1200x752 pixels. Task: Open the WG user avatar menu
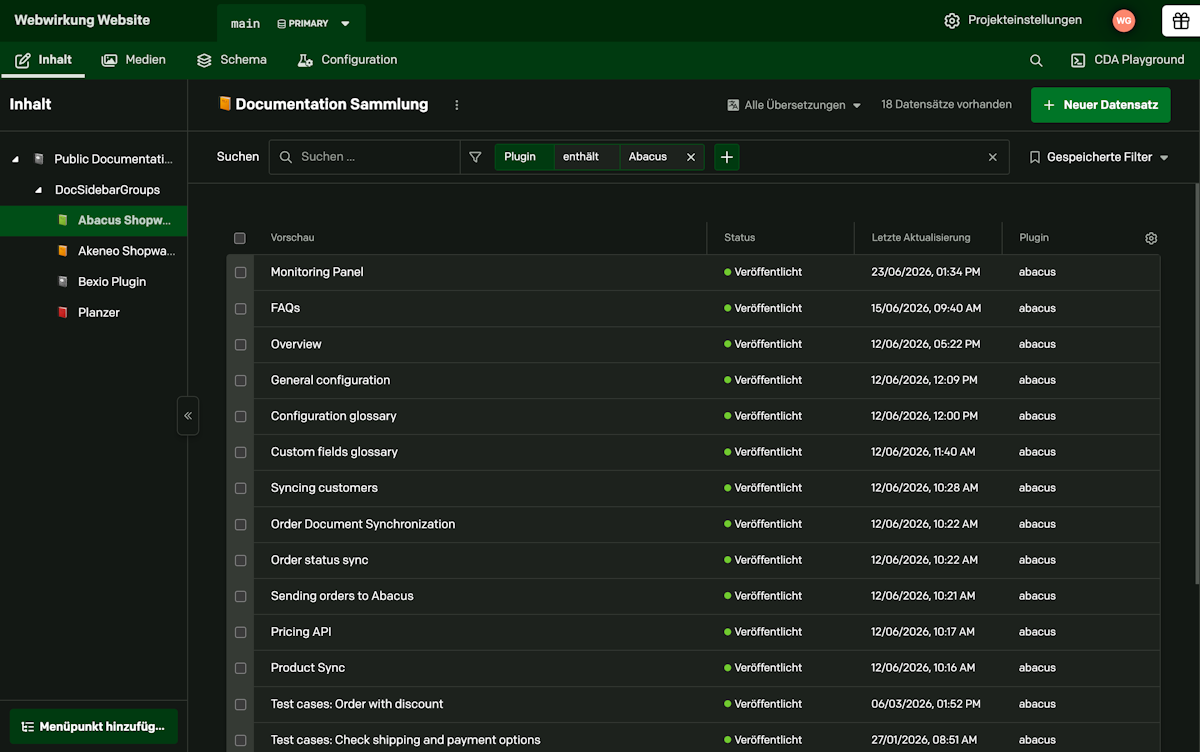pyautogui.click(x=1124, y=20)
